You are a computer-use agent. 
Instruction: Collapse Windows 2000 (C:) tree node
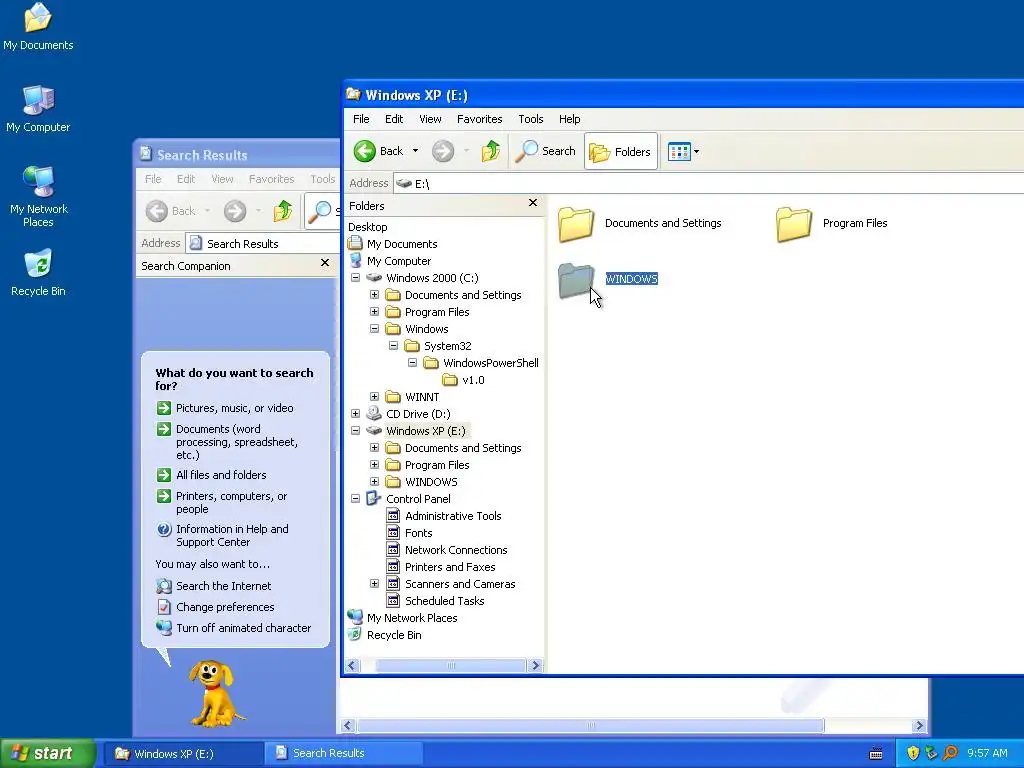tap(355, 278)
